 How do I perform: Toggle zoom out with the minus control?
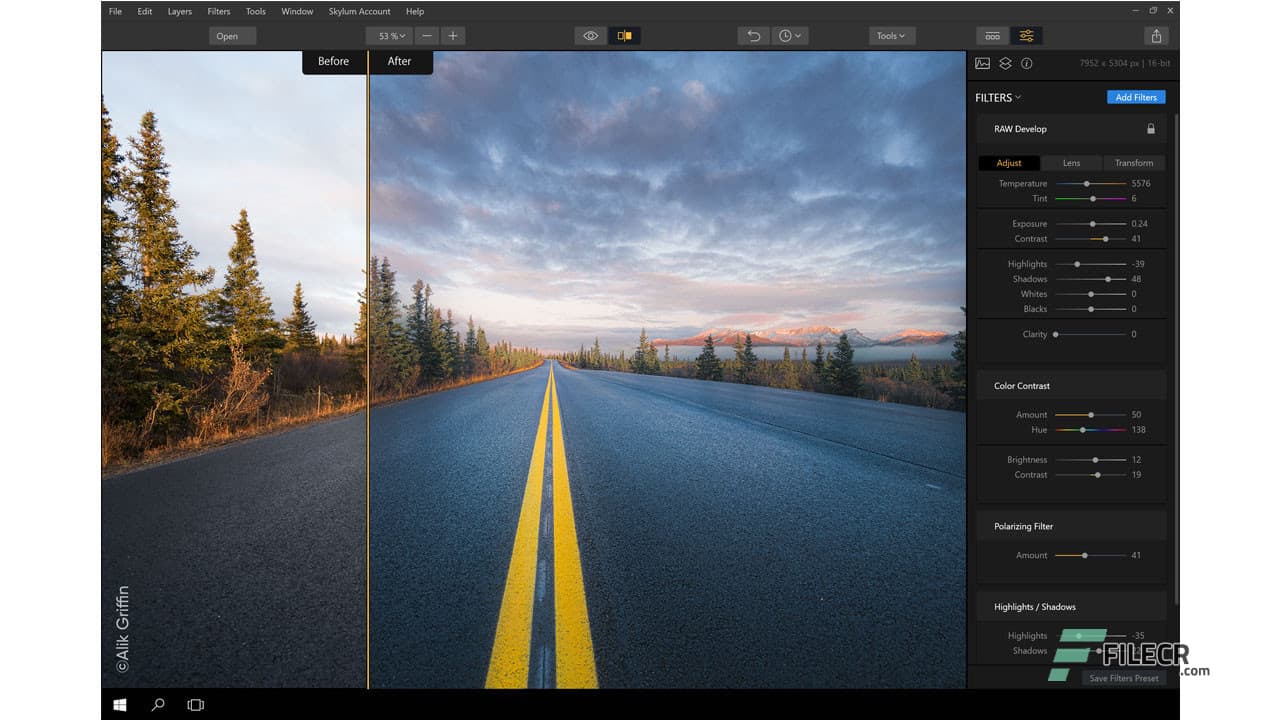tap(427, 35)
